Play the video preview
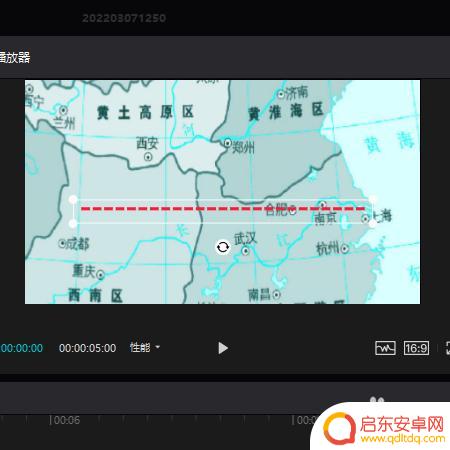450x450 pixels. 223,348
